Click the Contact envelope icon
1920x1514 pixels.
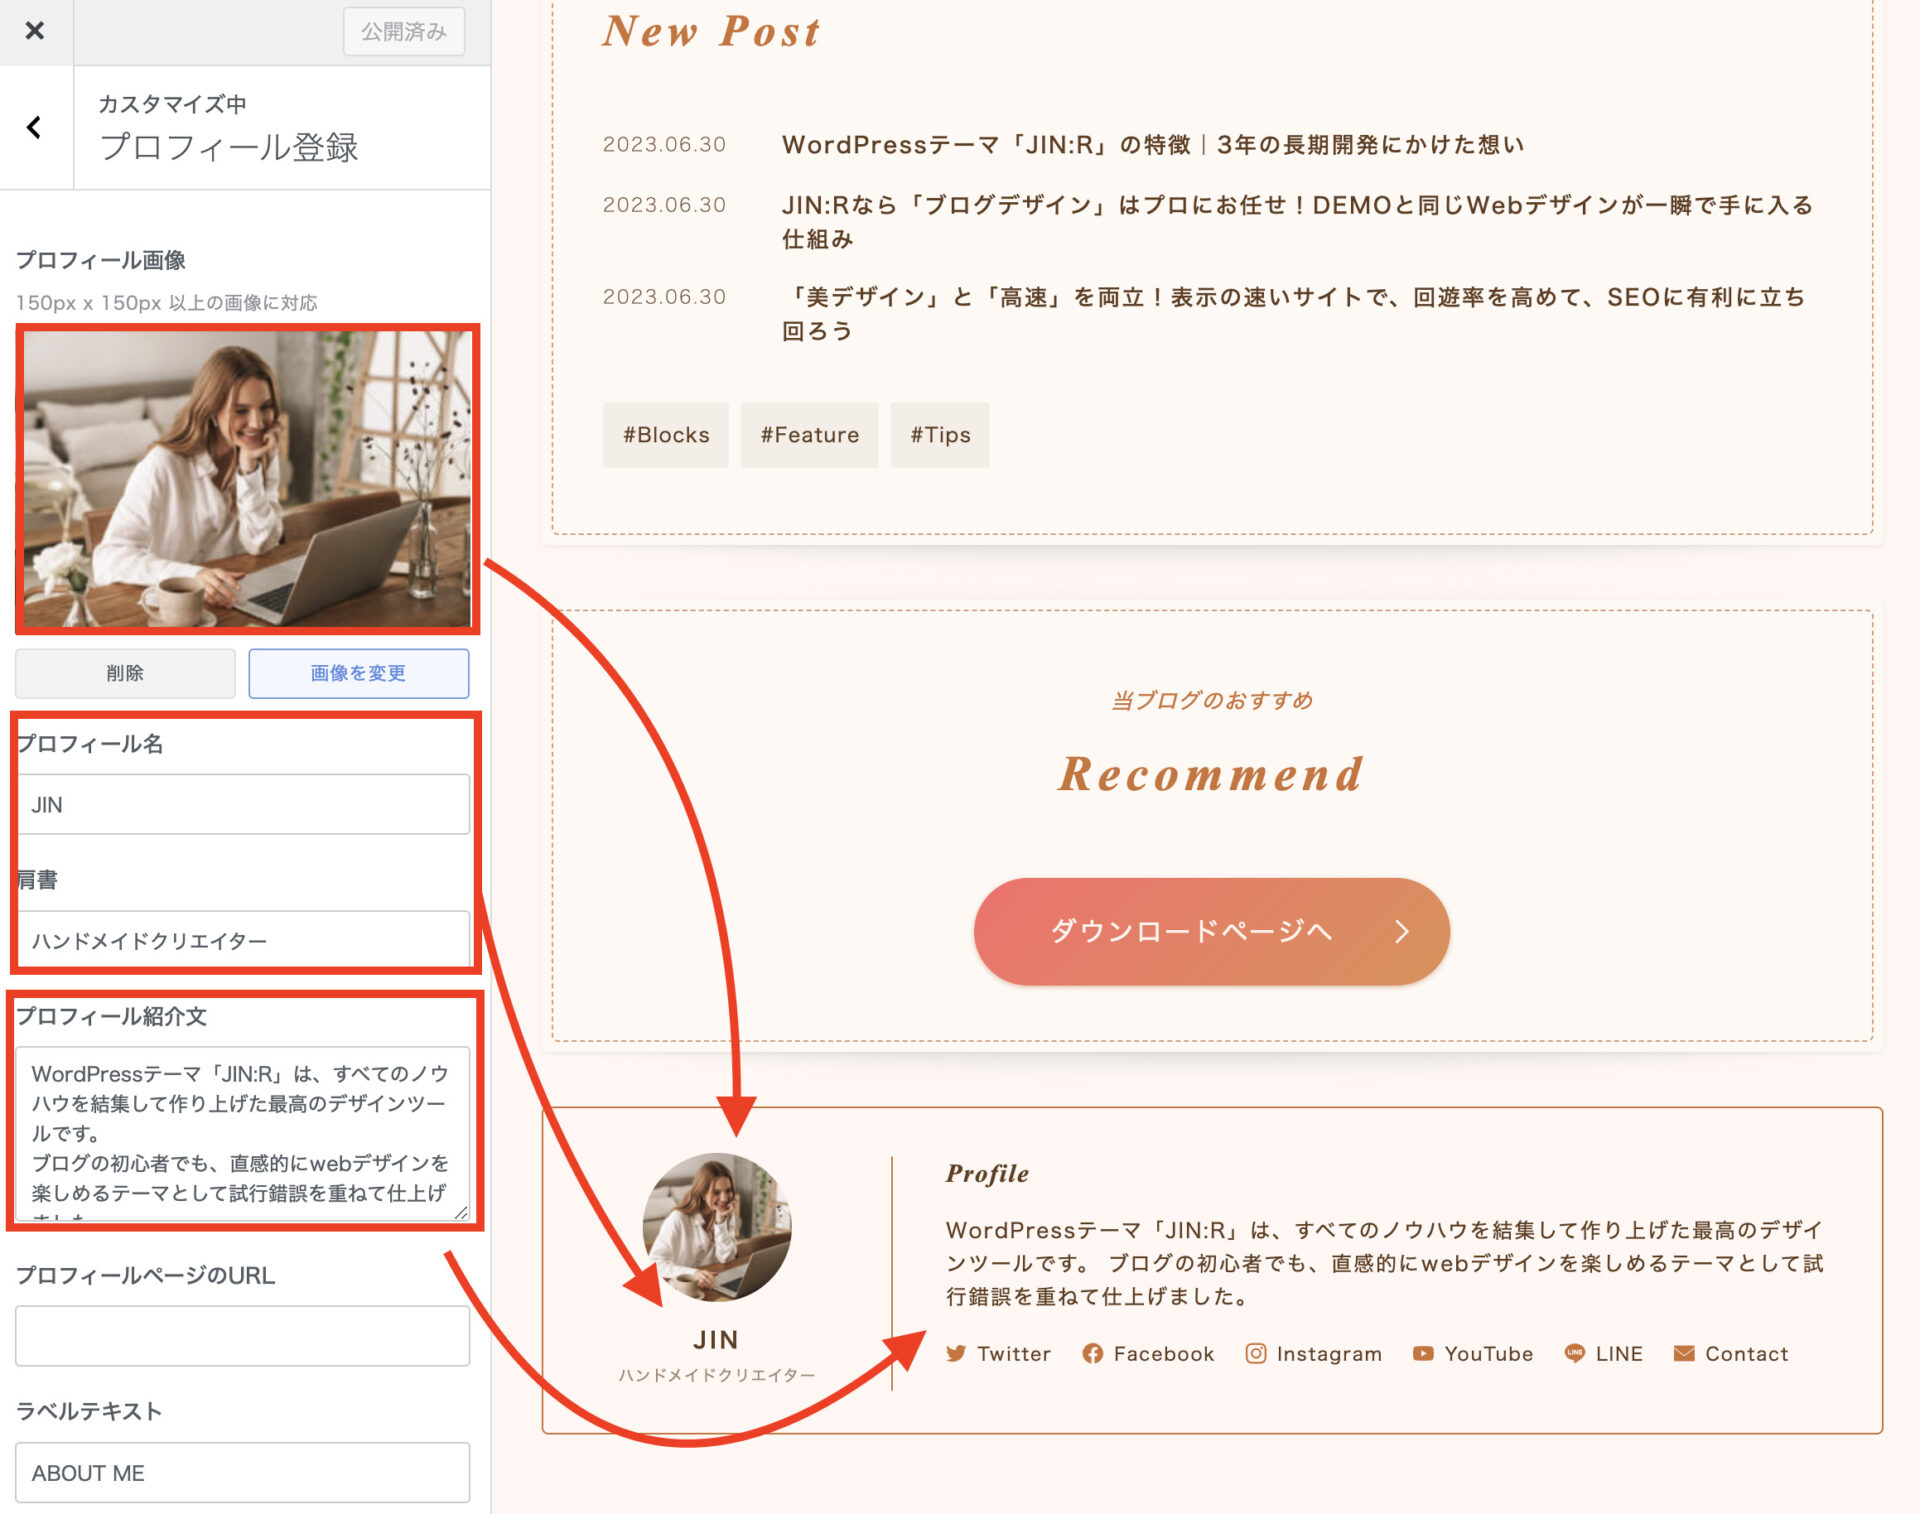click(x=1684, y=1353)
